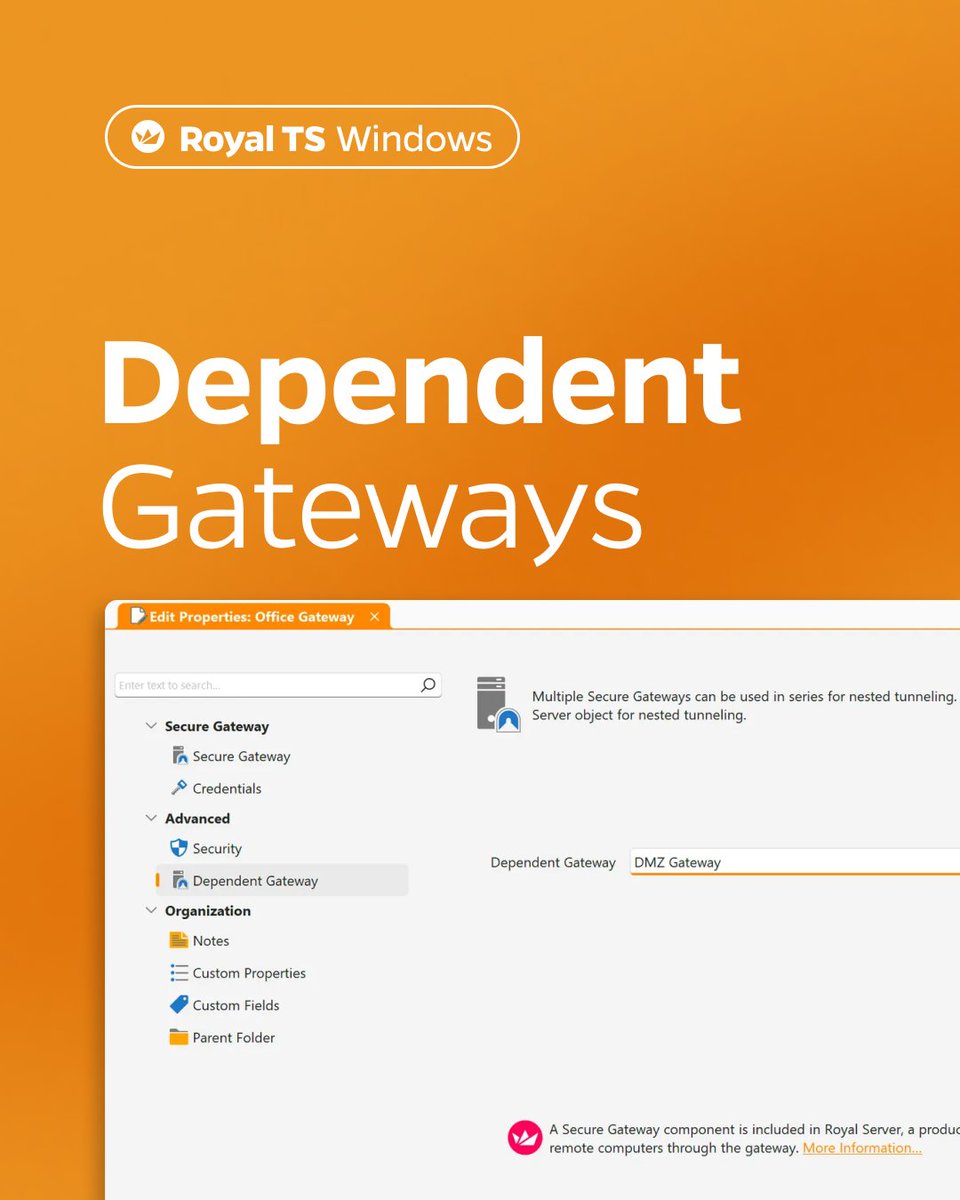Collapse the Organization section chevron
This screenshot has width=960, height=1200.
[152, 910]
